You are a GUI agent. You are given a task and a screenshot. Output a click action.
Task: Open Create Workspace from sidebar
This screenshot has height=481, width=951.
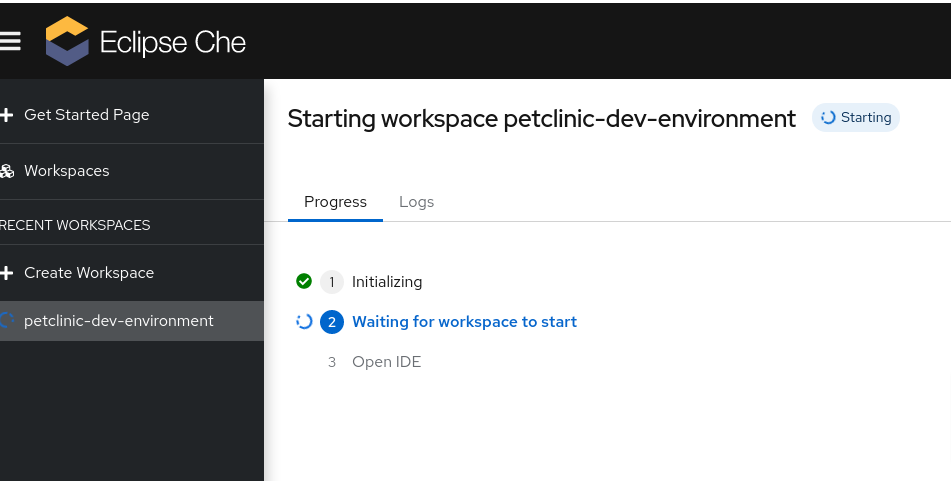pos(89,273)
